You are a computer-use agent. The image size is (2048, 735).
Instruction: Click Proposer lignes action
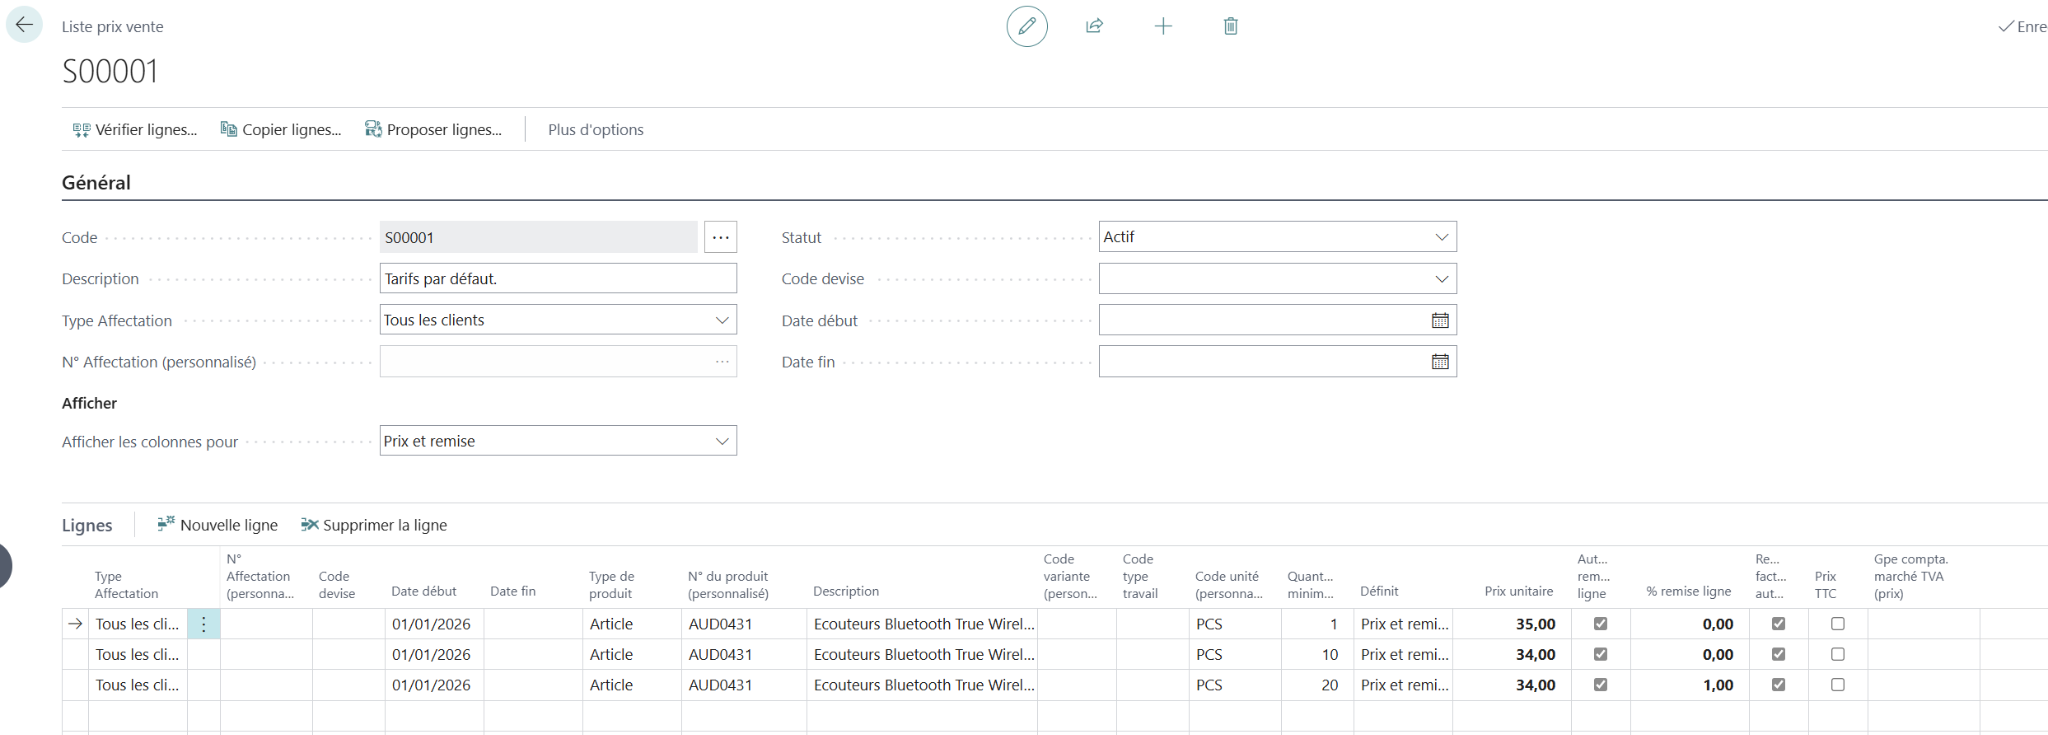[x=433, y=130]
